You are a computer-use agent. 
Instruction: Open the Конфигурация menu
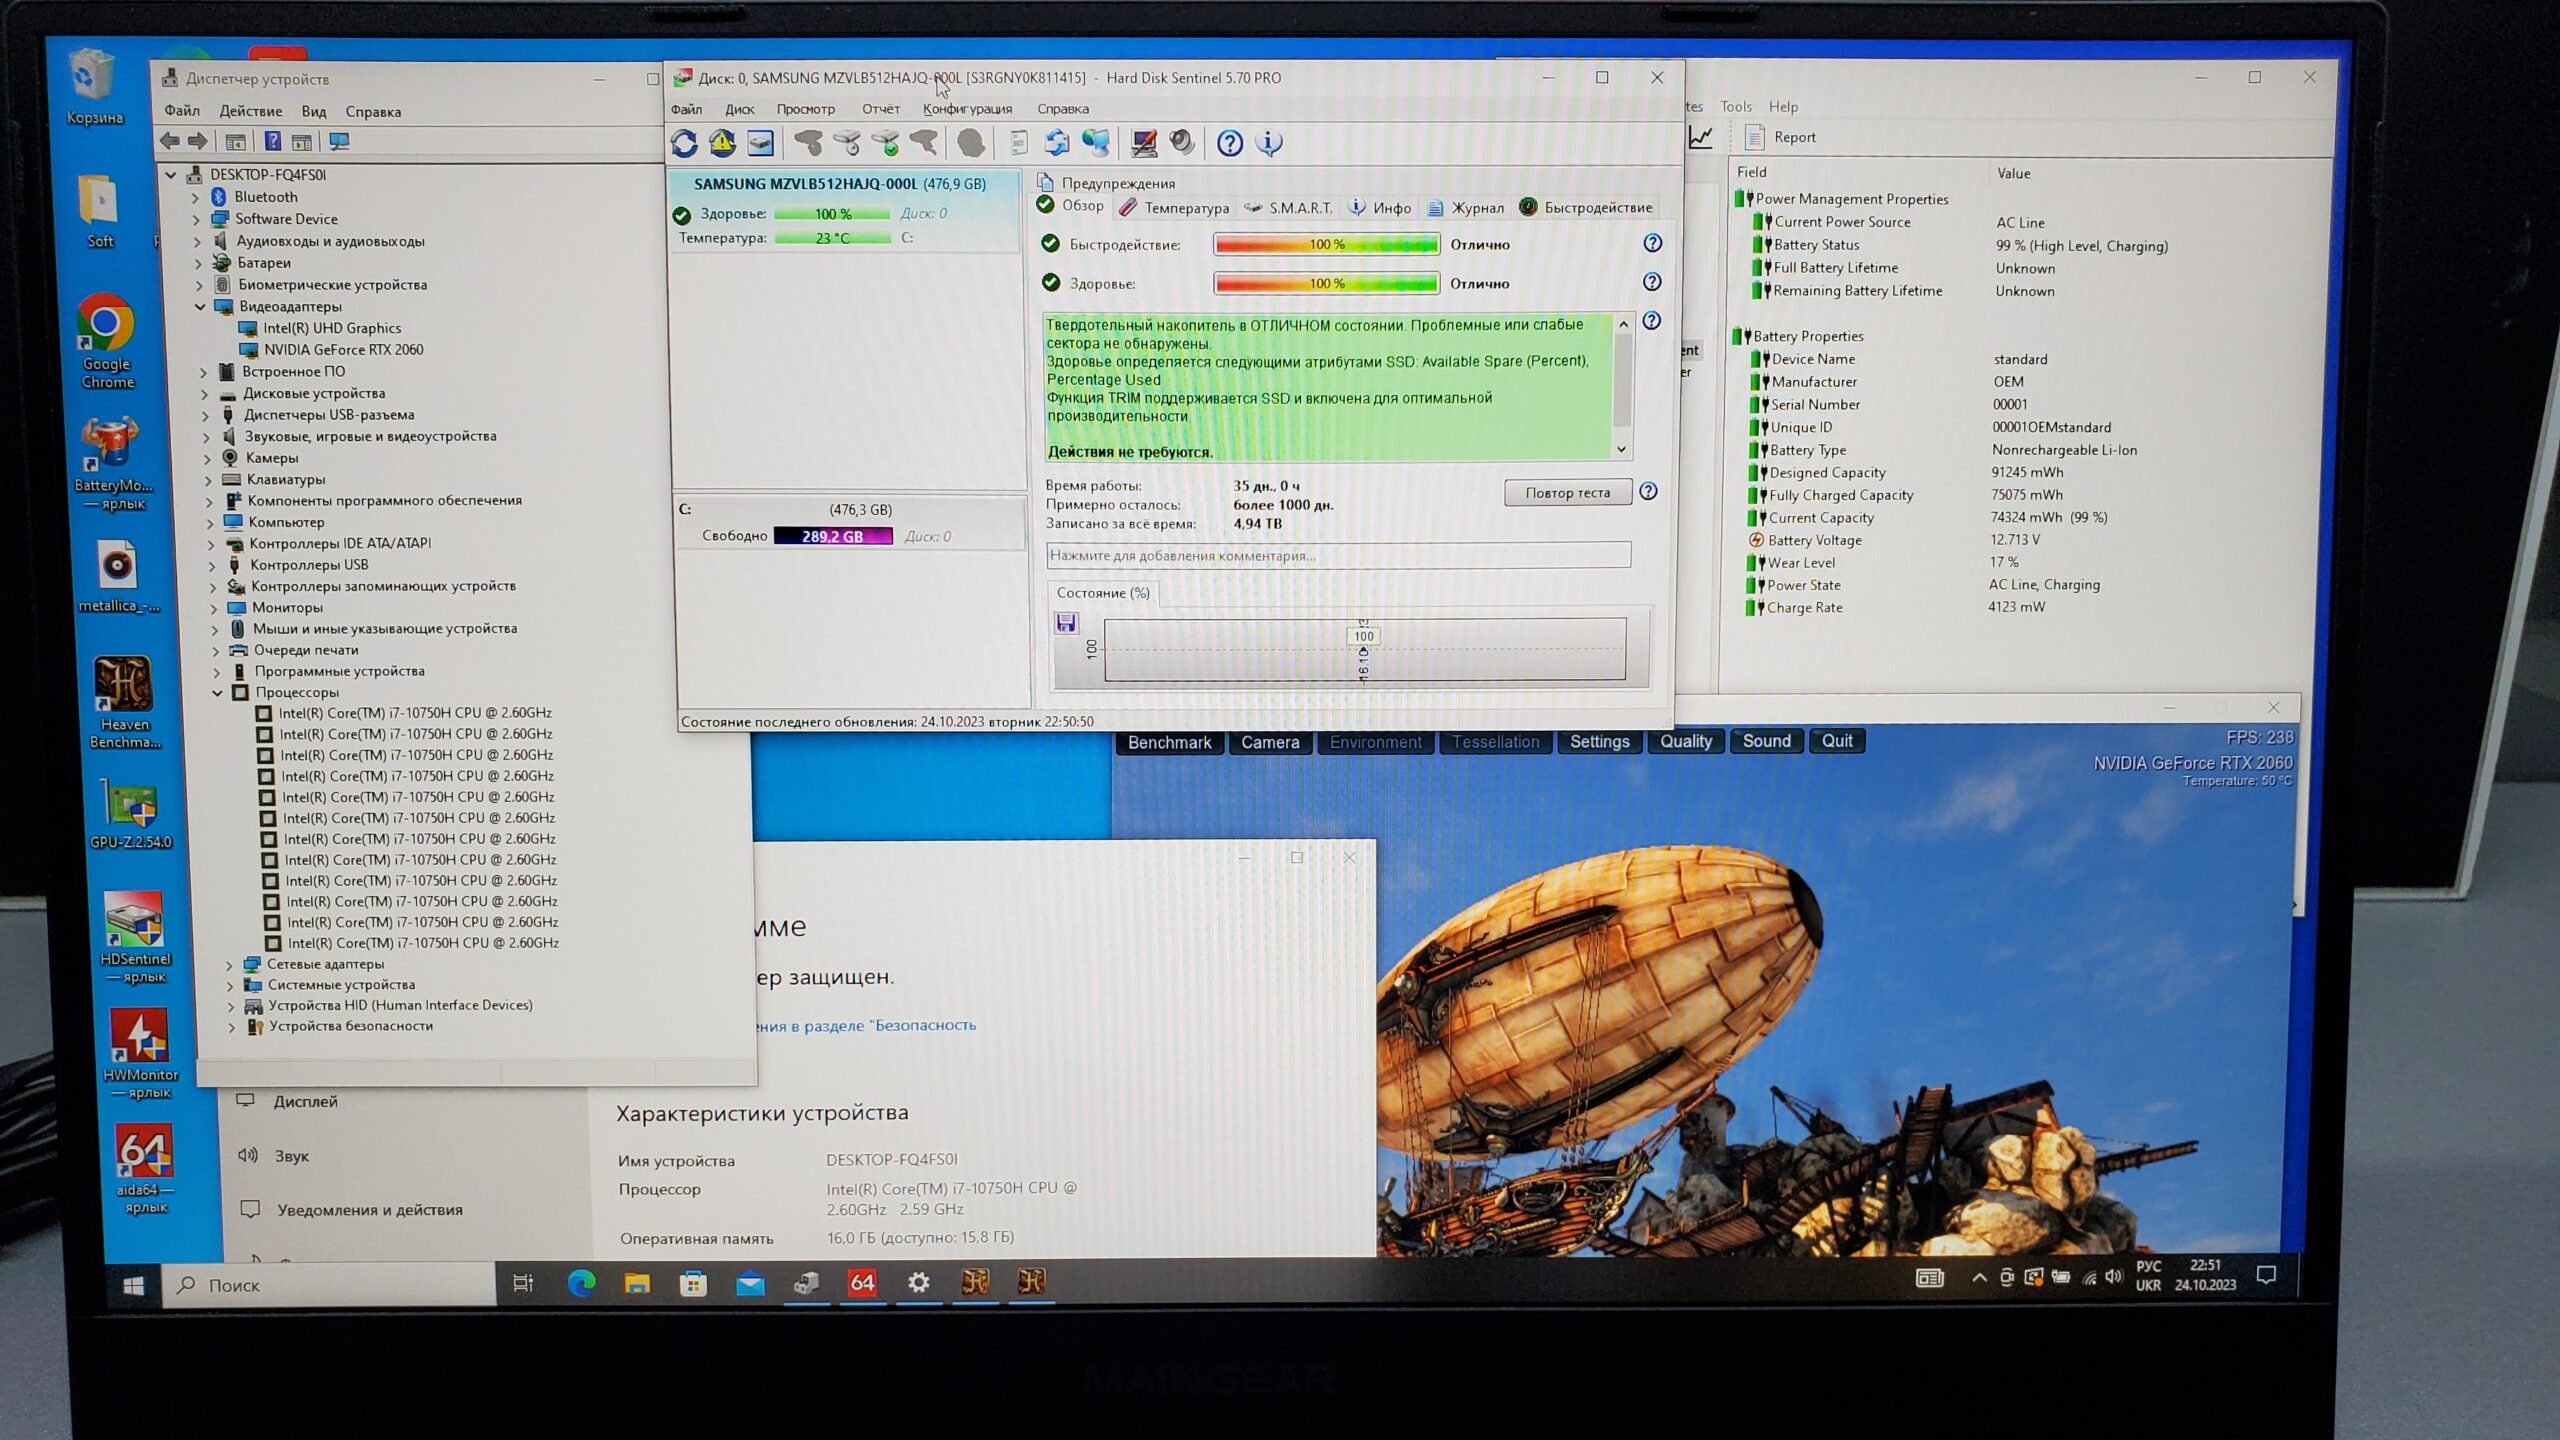[967, 109]
